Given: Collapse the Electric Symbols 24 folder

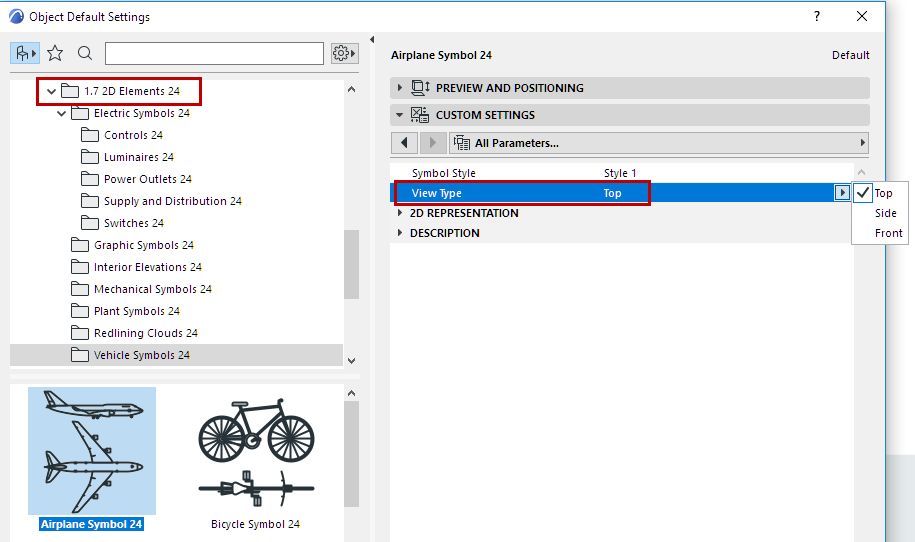Looking at the screenshot, I should (61, 114).
